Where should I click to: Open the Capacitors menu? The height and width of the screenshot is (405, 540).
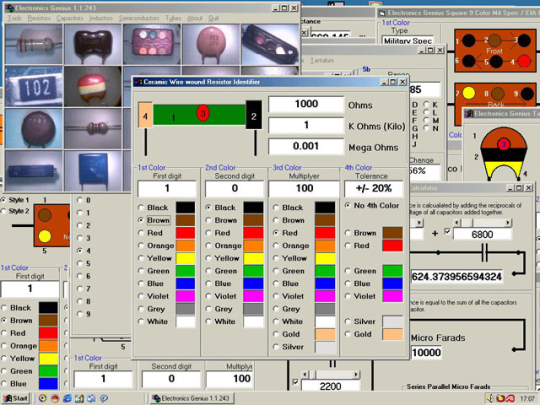tap(70, 18)
